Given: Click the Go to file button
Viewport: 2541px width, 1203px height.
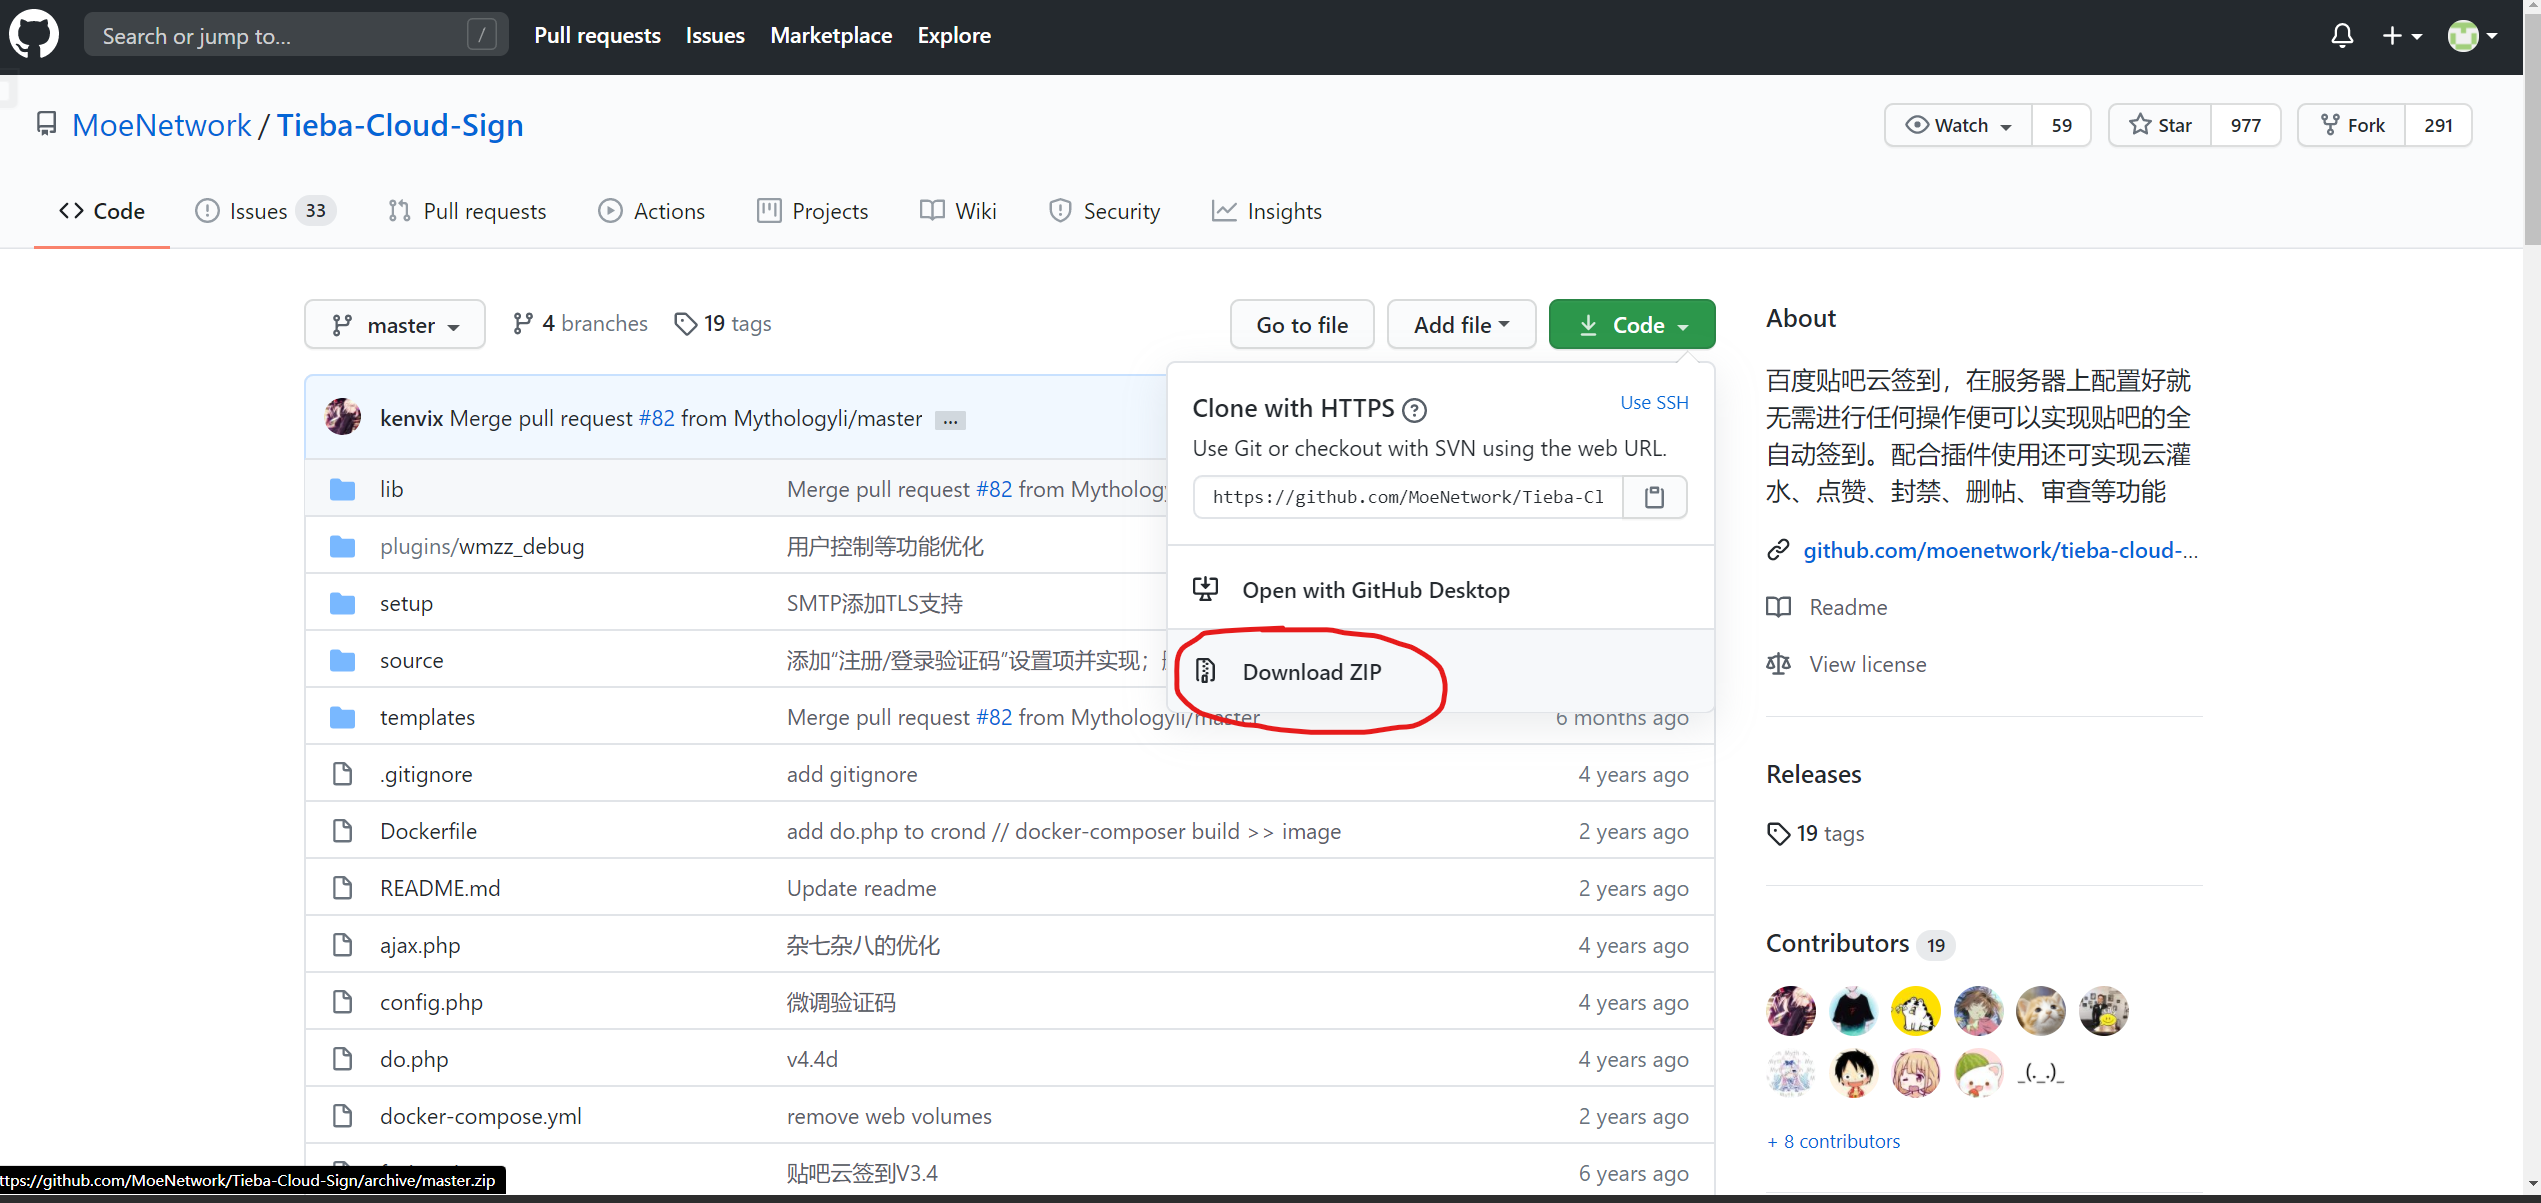Looking at the screenshot, I should click(x=1302, y=324).
